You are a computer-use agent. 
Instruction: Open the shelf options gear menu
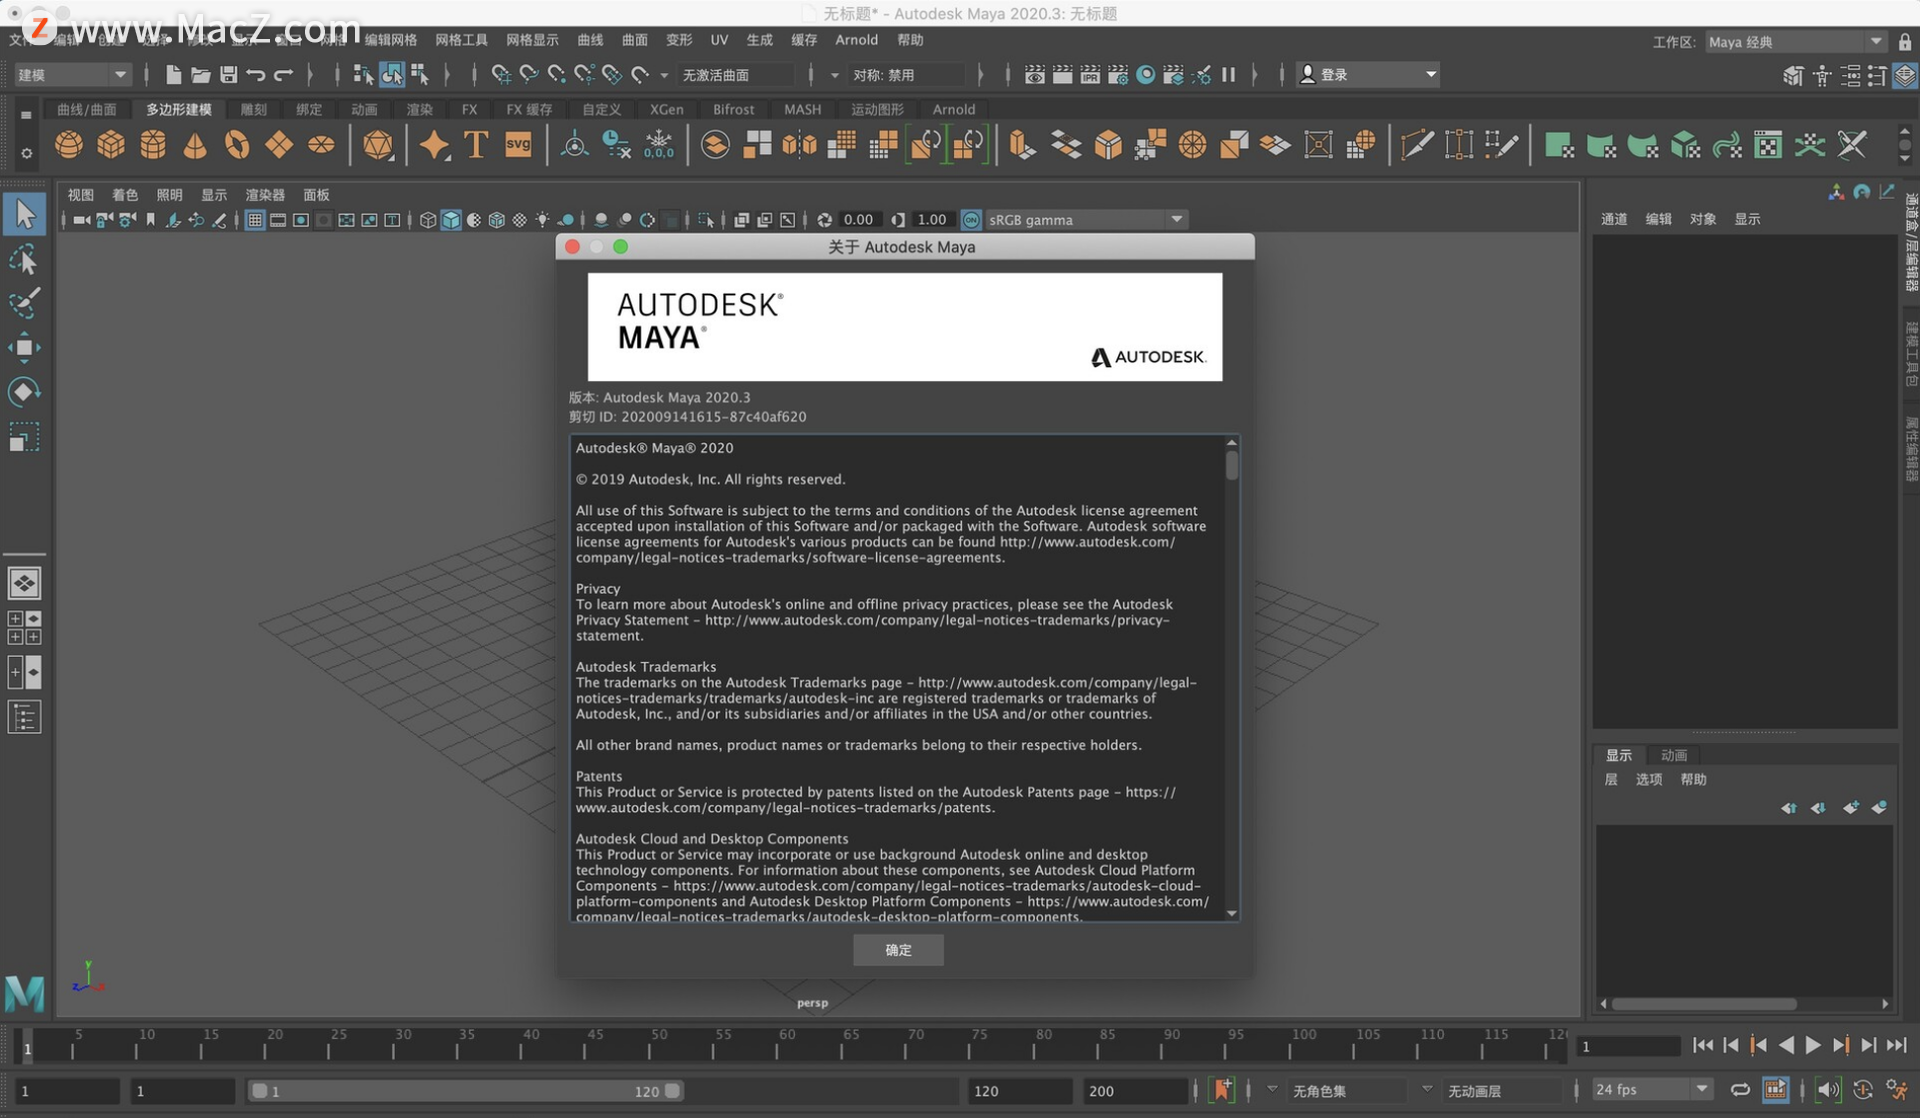[x=26, y=153]
